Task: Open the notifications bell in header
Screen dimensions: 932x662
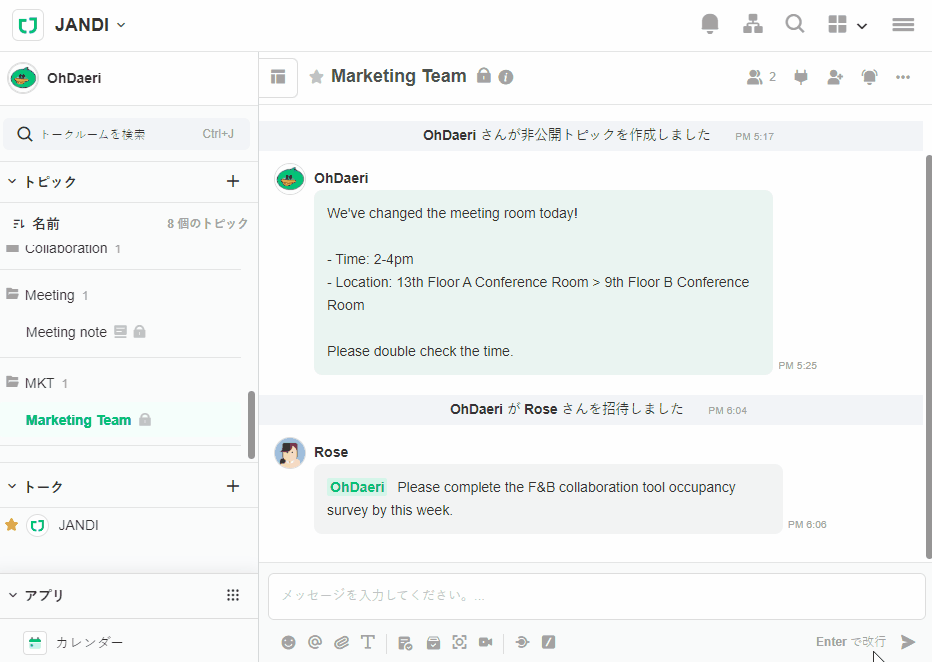Action: (x=710, y=24)
